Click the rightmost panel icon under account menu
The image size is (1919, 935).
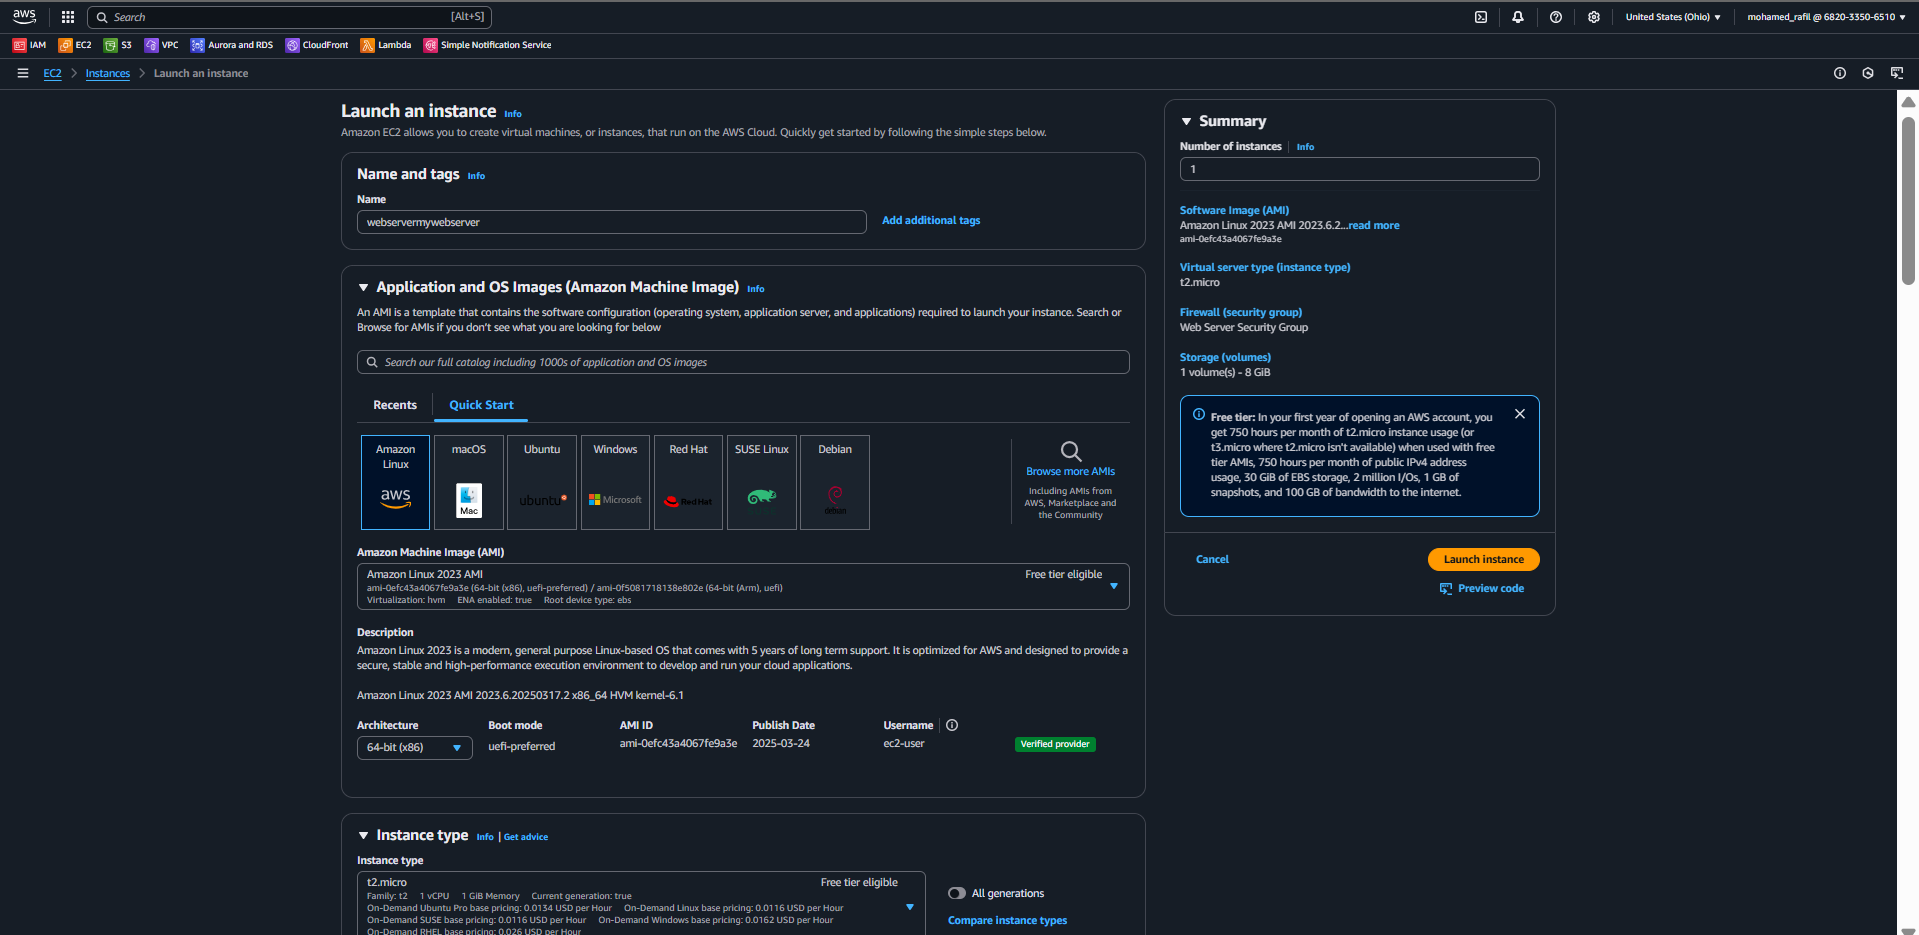click(1897, 73)
